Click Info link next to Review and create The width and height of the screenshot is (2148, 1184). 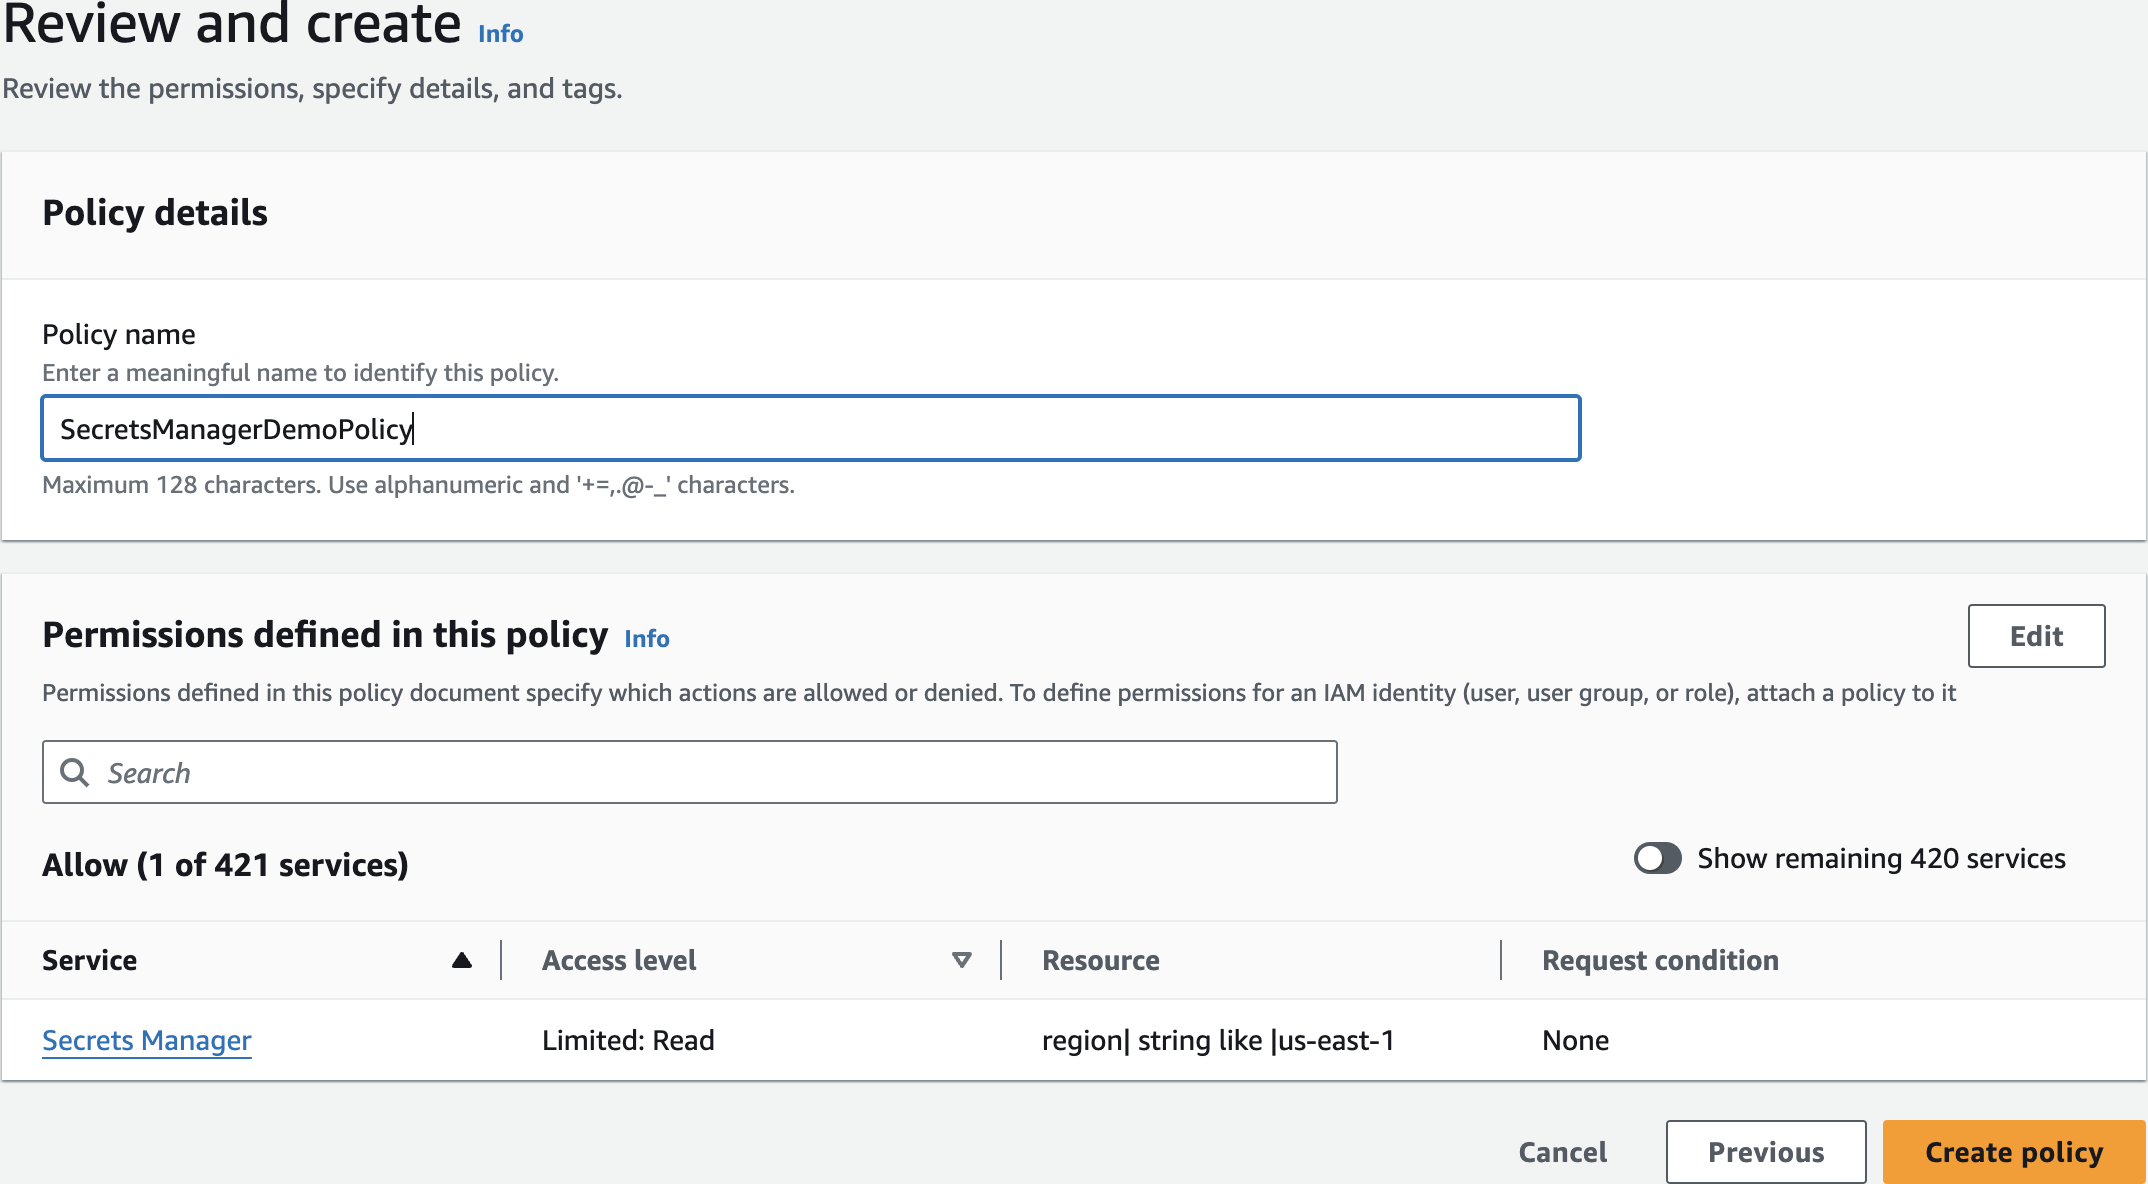coord(500,33)
